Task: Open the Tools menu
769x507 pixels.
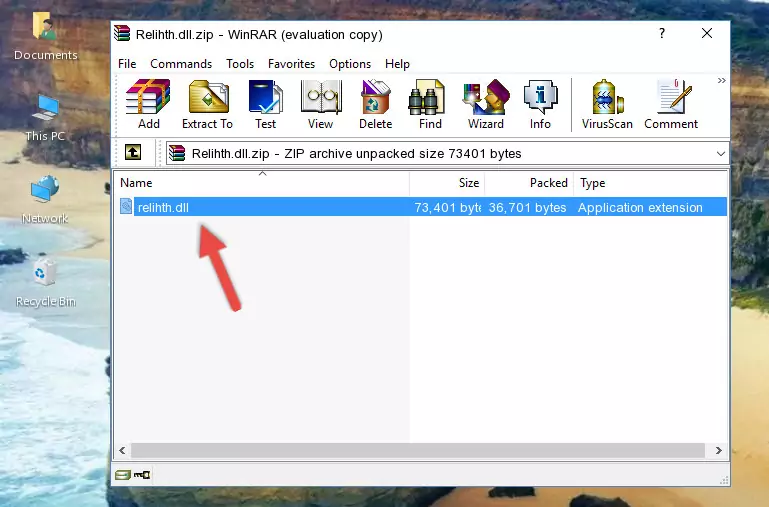Action: (240, 64)
